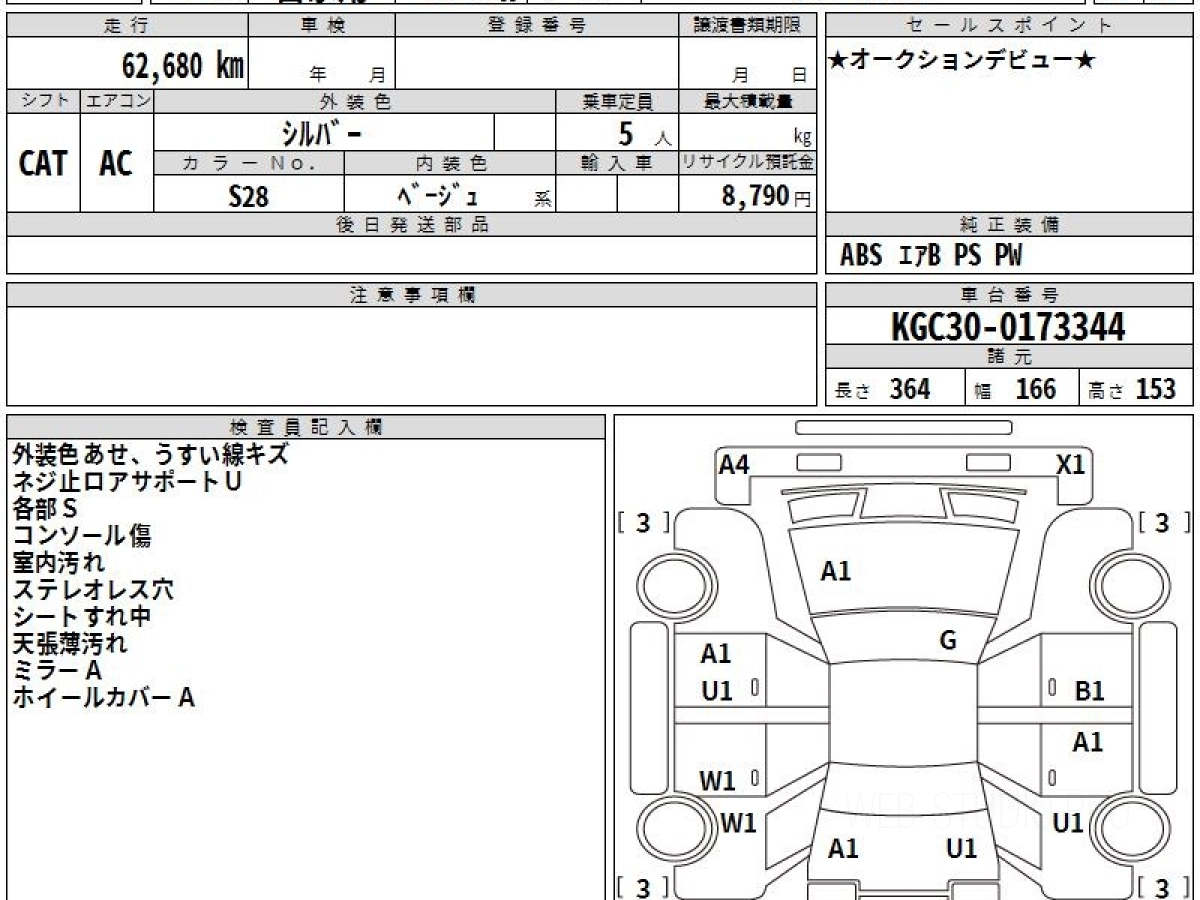The height and width of the screenshot is (900, 1200).
Task: Select the コンソール傷 inspector note
Action: (82, 535)
